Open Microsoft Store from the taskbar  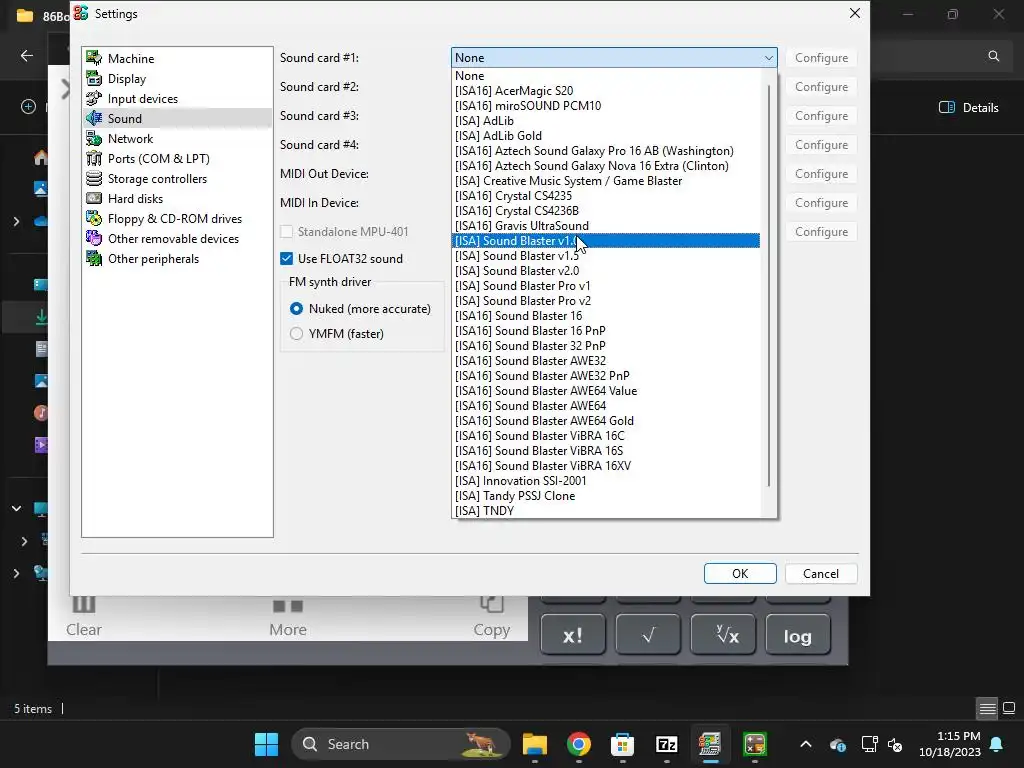point(622,744)
